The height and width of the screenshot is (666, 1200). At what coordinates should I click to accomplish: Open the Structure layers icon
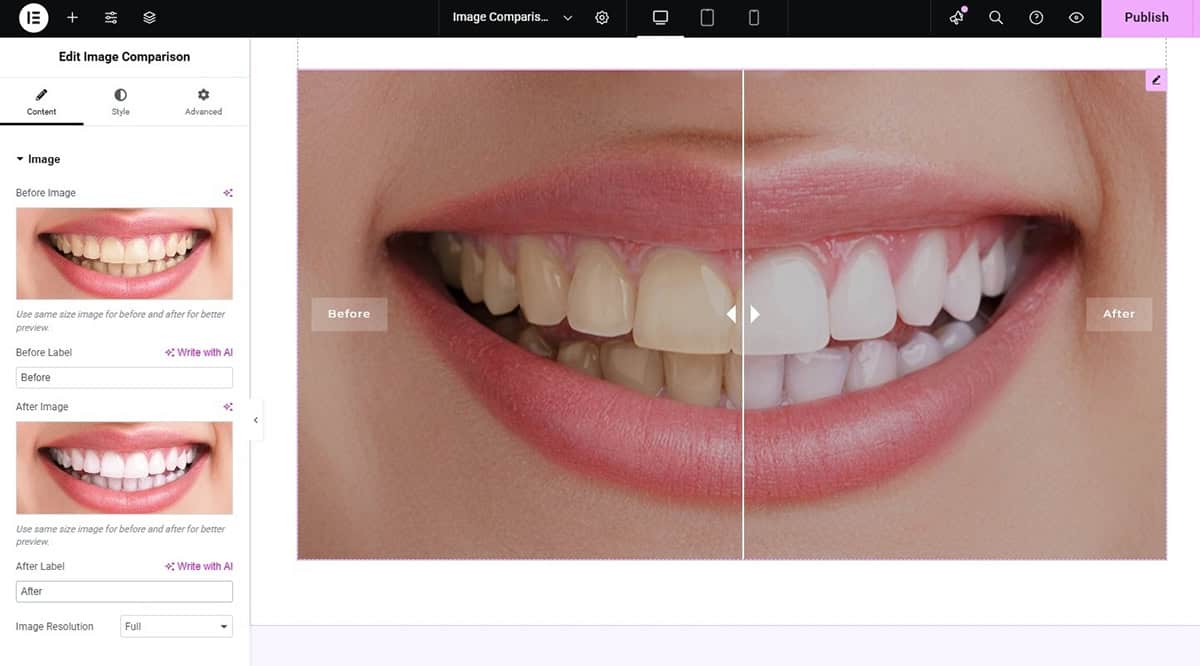(x=149, y=18)
